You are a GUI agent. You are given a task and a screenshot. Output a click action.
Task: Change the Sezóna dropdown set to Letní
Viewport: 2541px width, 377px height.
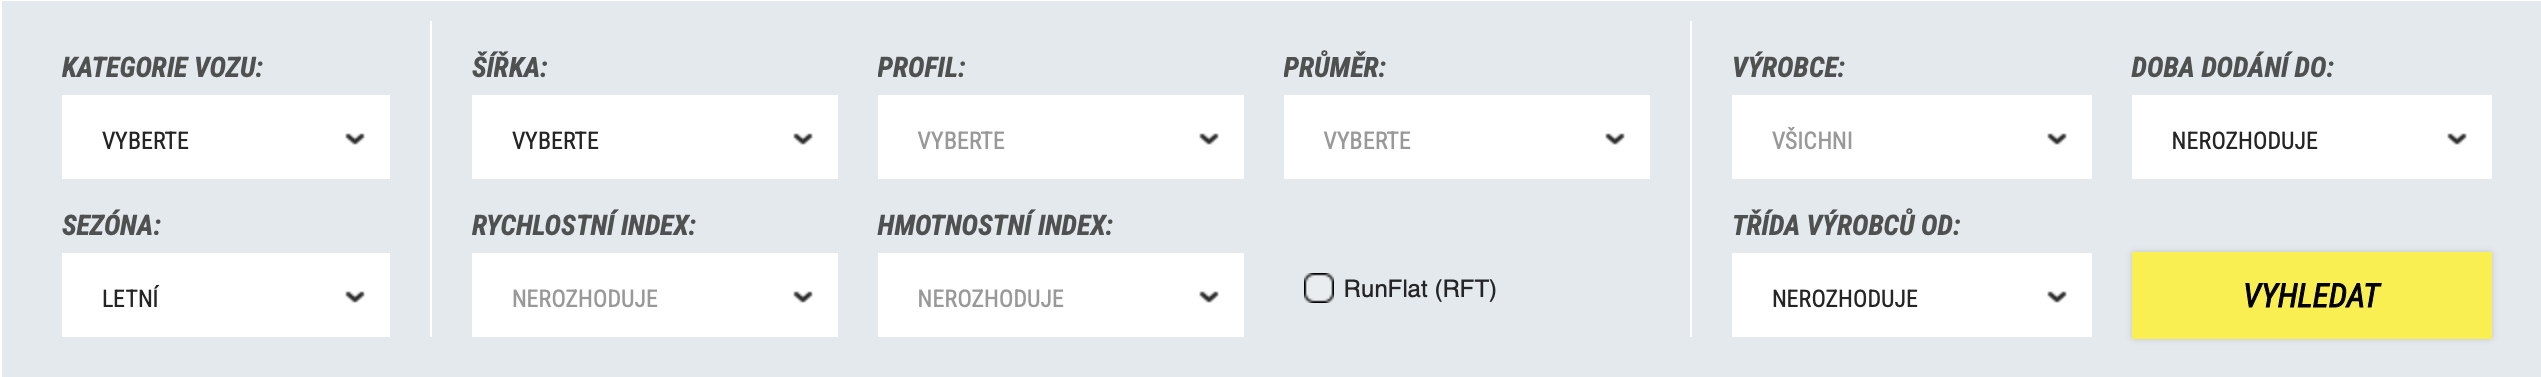(226, 296)
